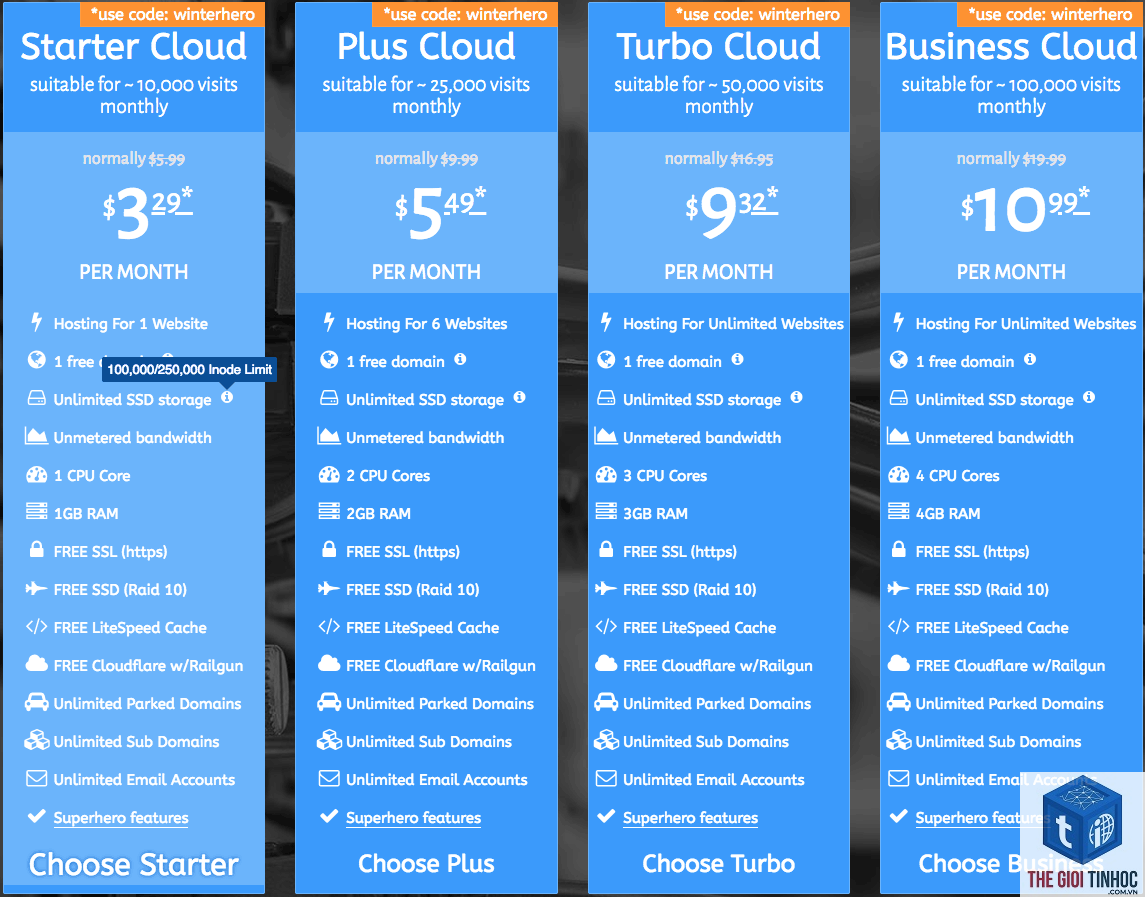Click info icon beside Plus Cloud free domain
Image resolution: width=1145 pixels, height=897 pixels.
[x=460, y=359]
